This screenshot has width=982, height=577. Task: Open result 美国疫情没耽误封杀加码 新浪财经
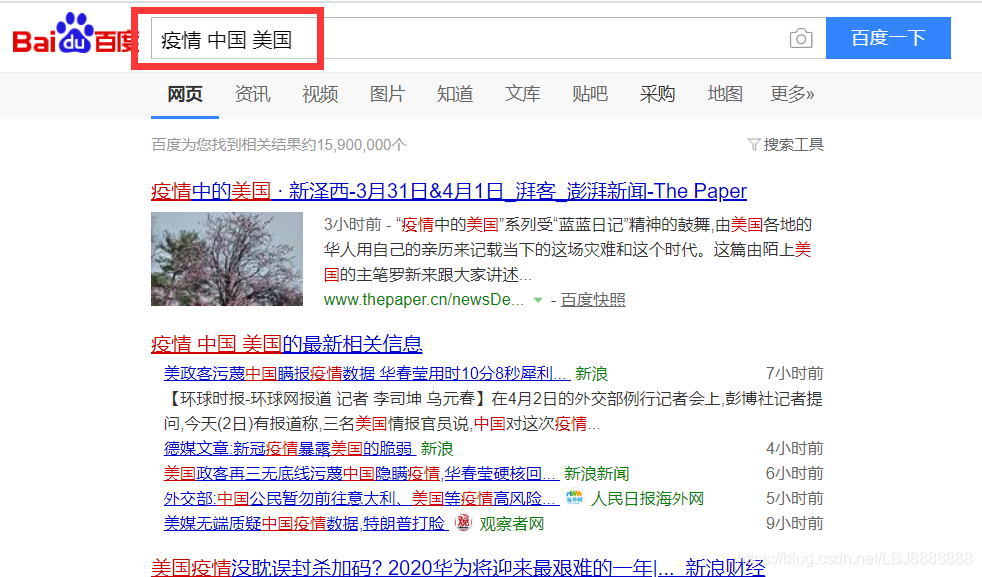click(x=458, y=568)
